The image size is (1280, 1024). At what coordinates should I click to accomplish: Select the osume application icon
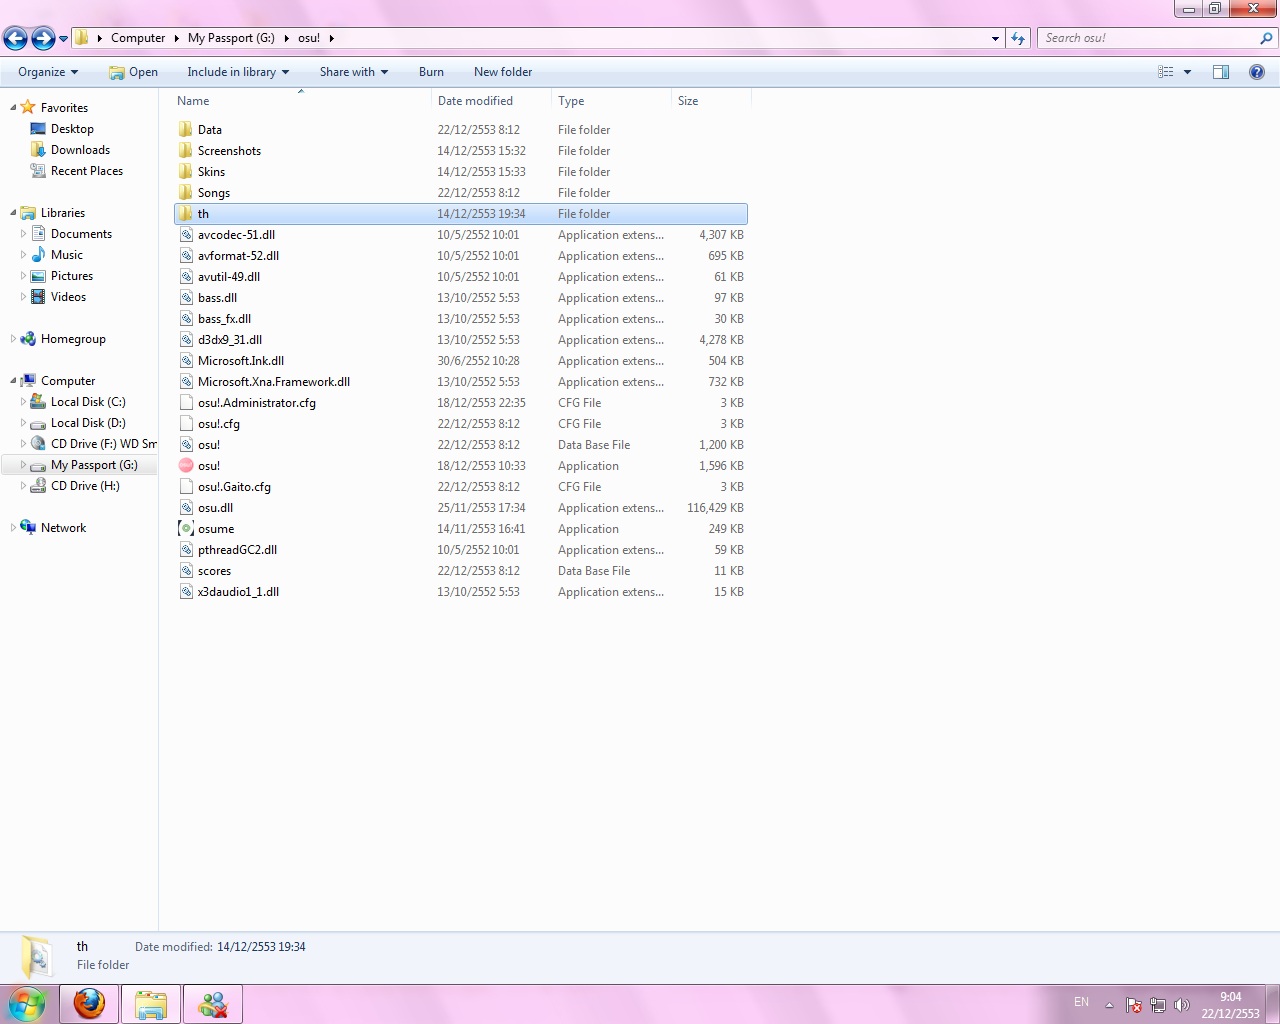pos(186,528)
